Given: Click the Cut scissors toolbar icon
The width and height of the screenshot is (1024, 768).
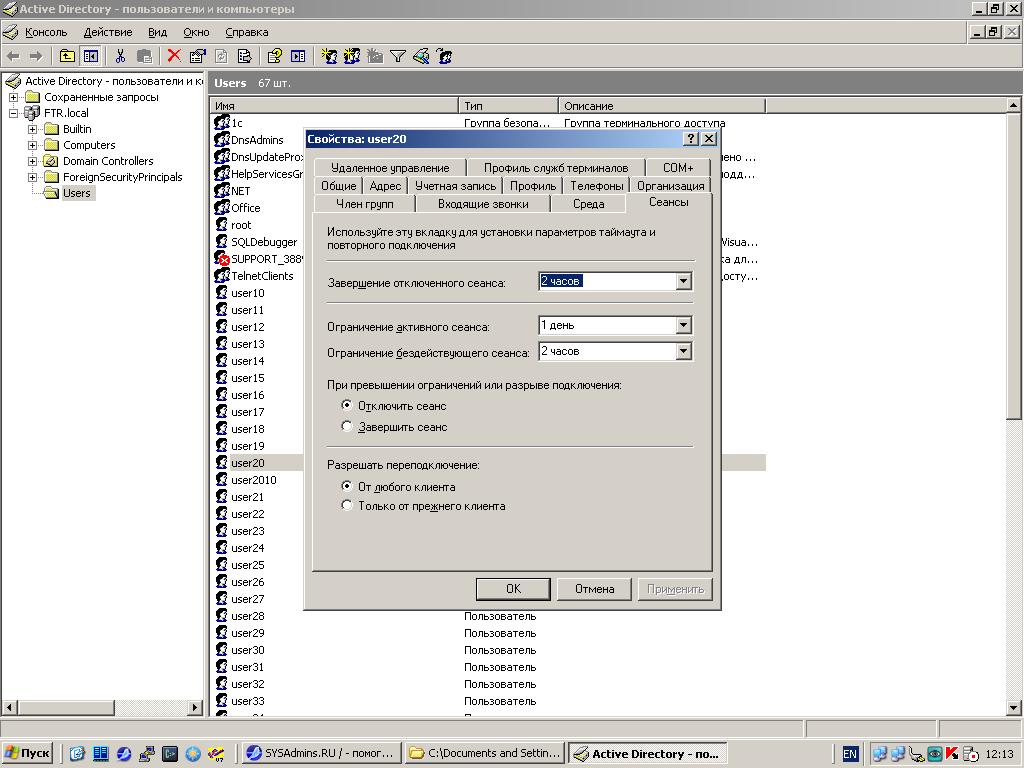Looking at the screenshot, I should click(120, 56).
